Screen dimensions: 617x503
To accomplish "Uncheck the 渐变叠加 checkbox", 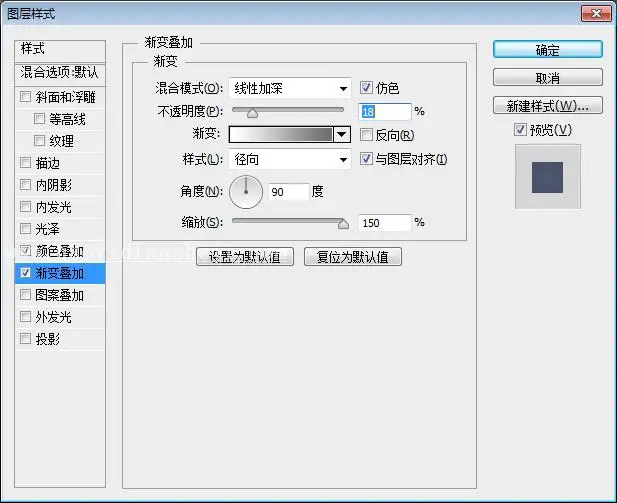I will pos(25,272).
